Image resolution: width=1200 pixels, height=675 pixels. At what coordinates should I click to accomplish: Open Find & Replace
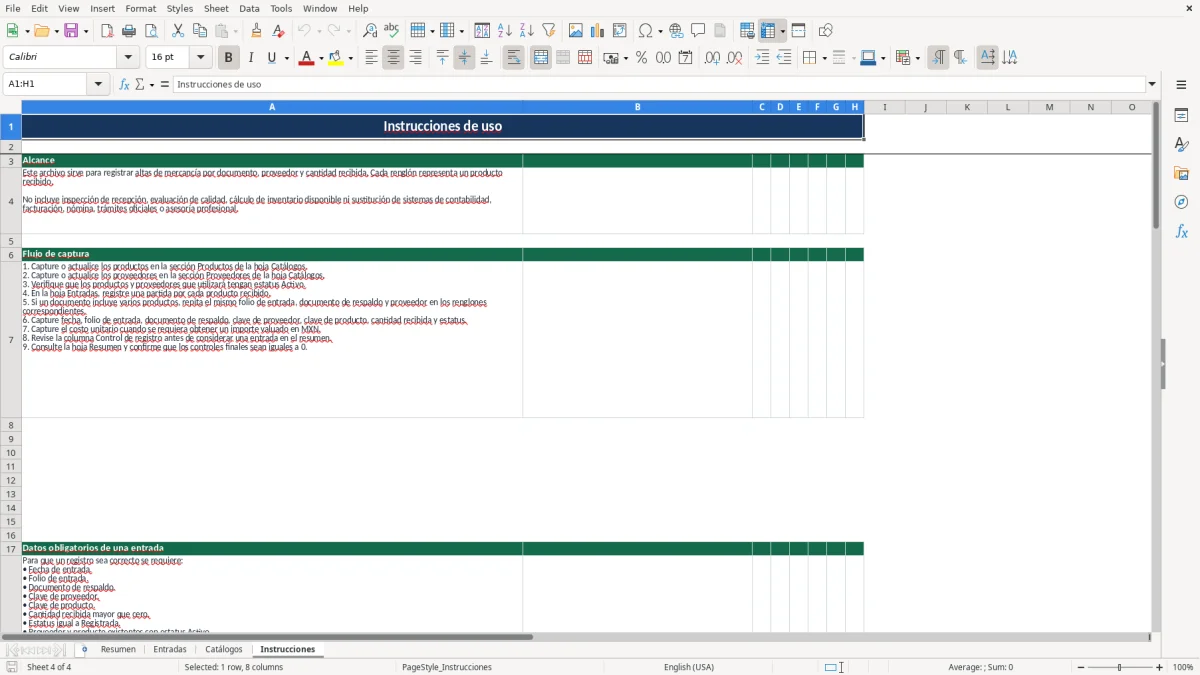pyautogui.click(x=370, y=31)
